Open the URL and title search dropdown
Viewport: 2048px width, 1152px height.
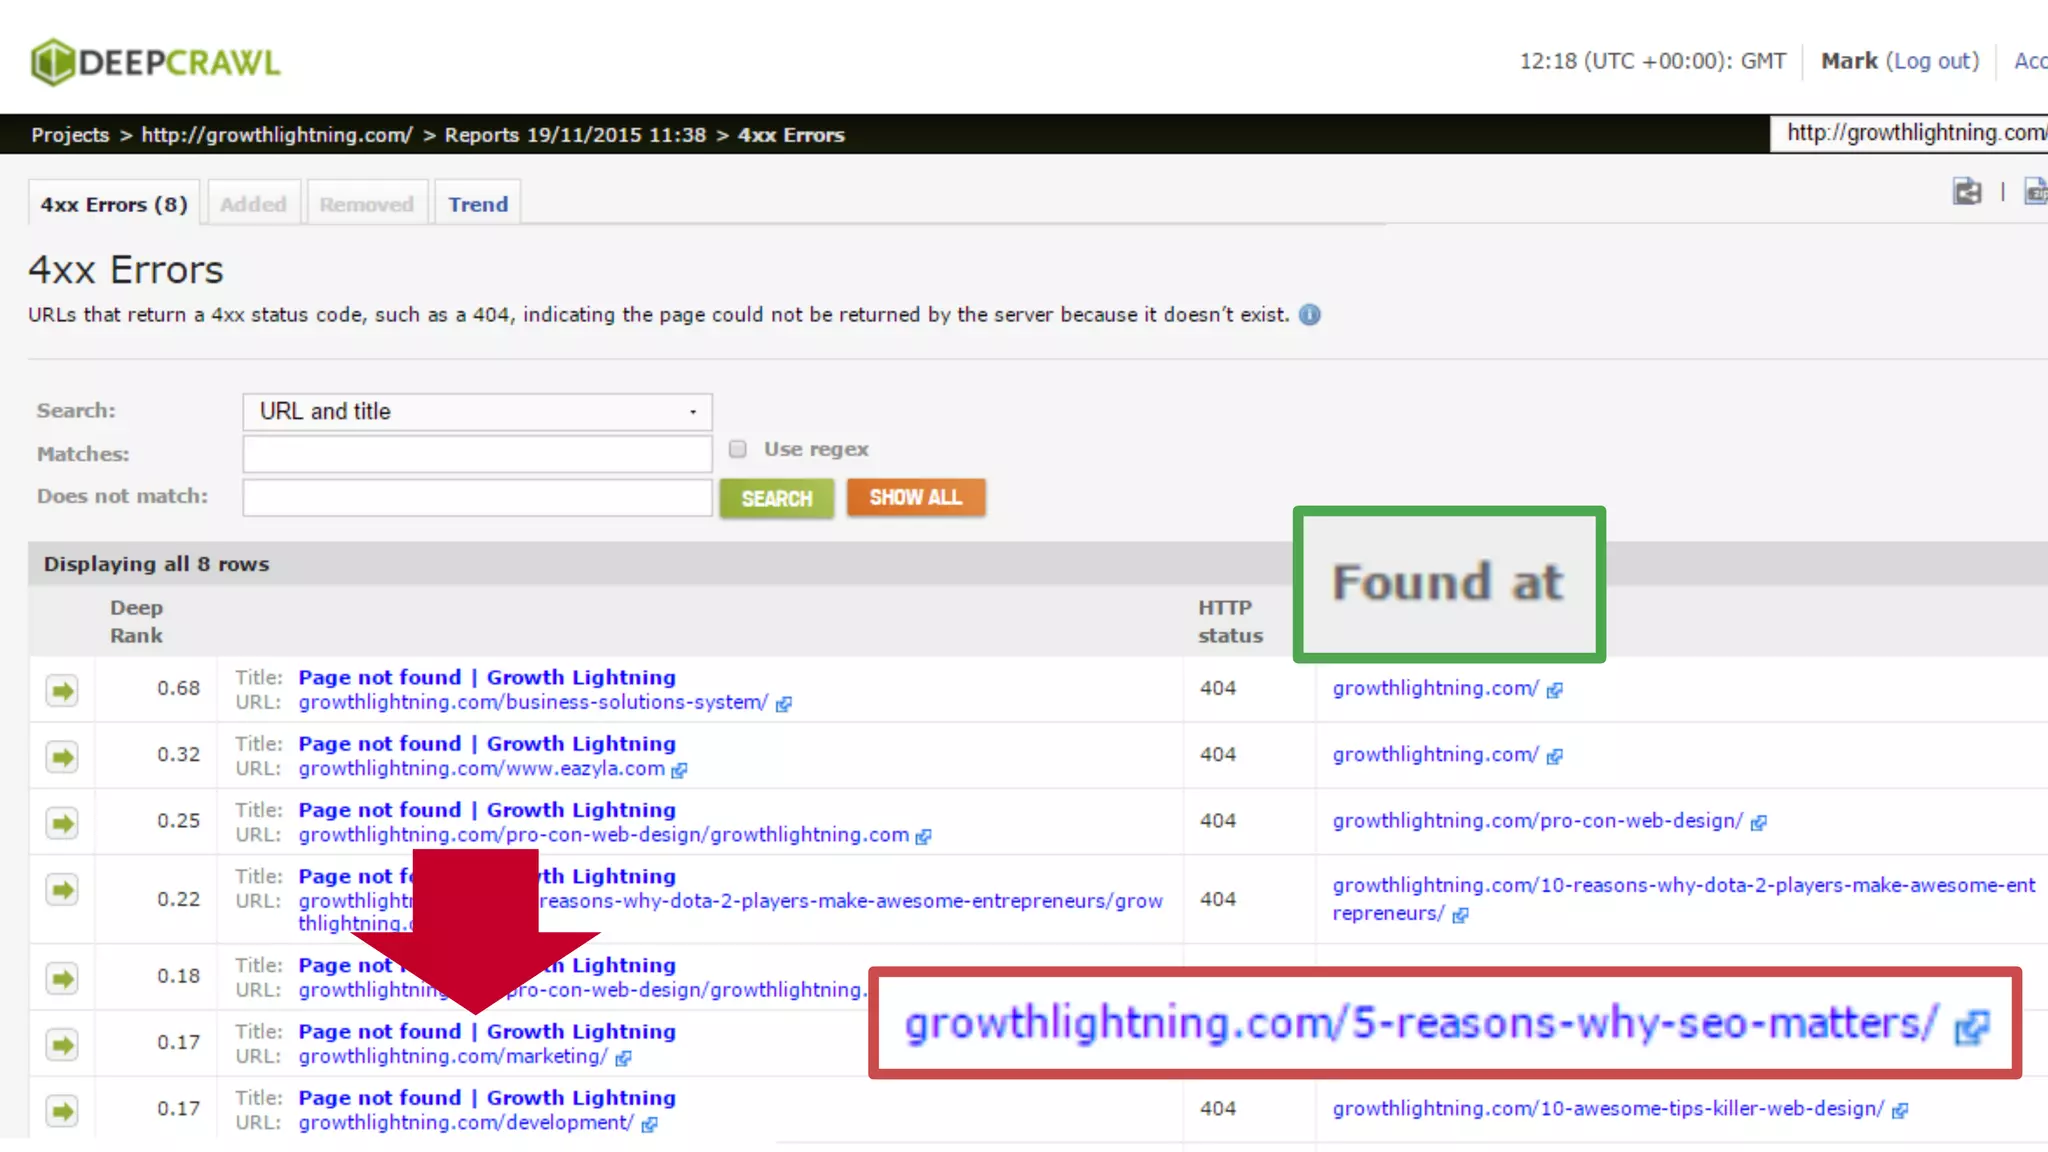(477, 412)
